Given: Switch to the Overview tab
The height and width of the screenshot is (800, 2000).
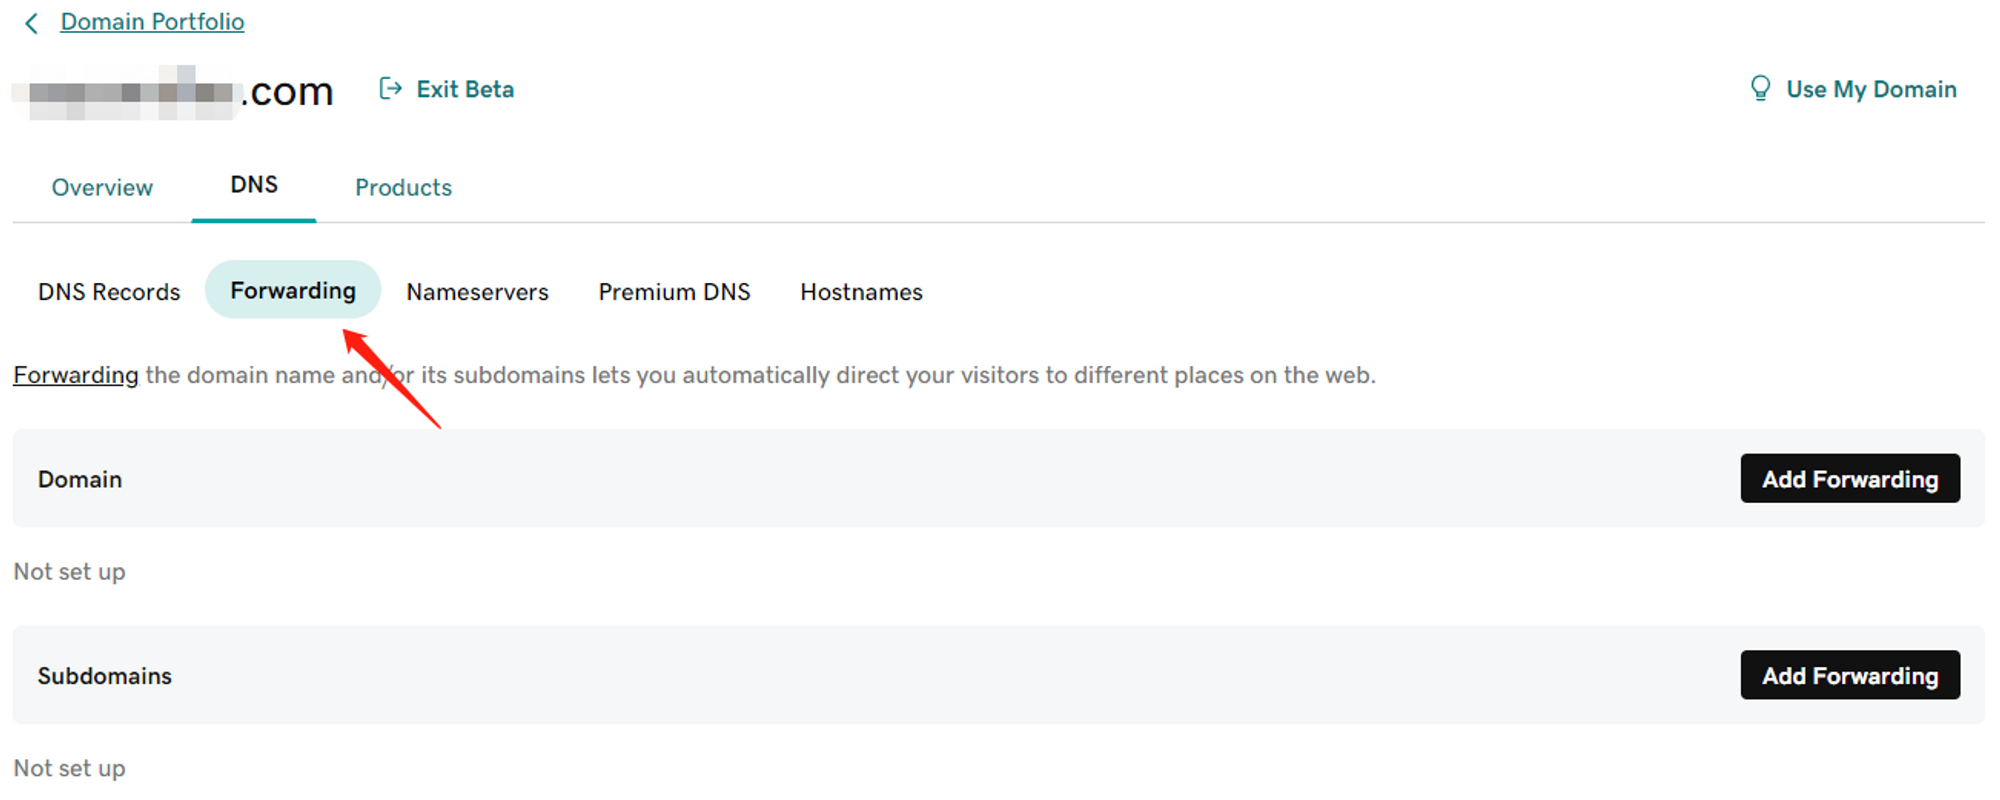Looking at the screenshot, I should [102, 187].
